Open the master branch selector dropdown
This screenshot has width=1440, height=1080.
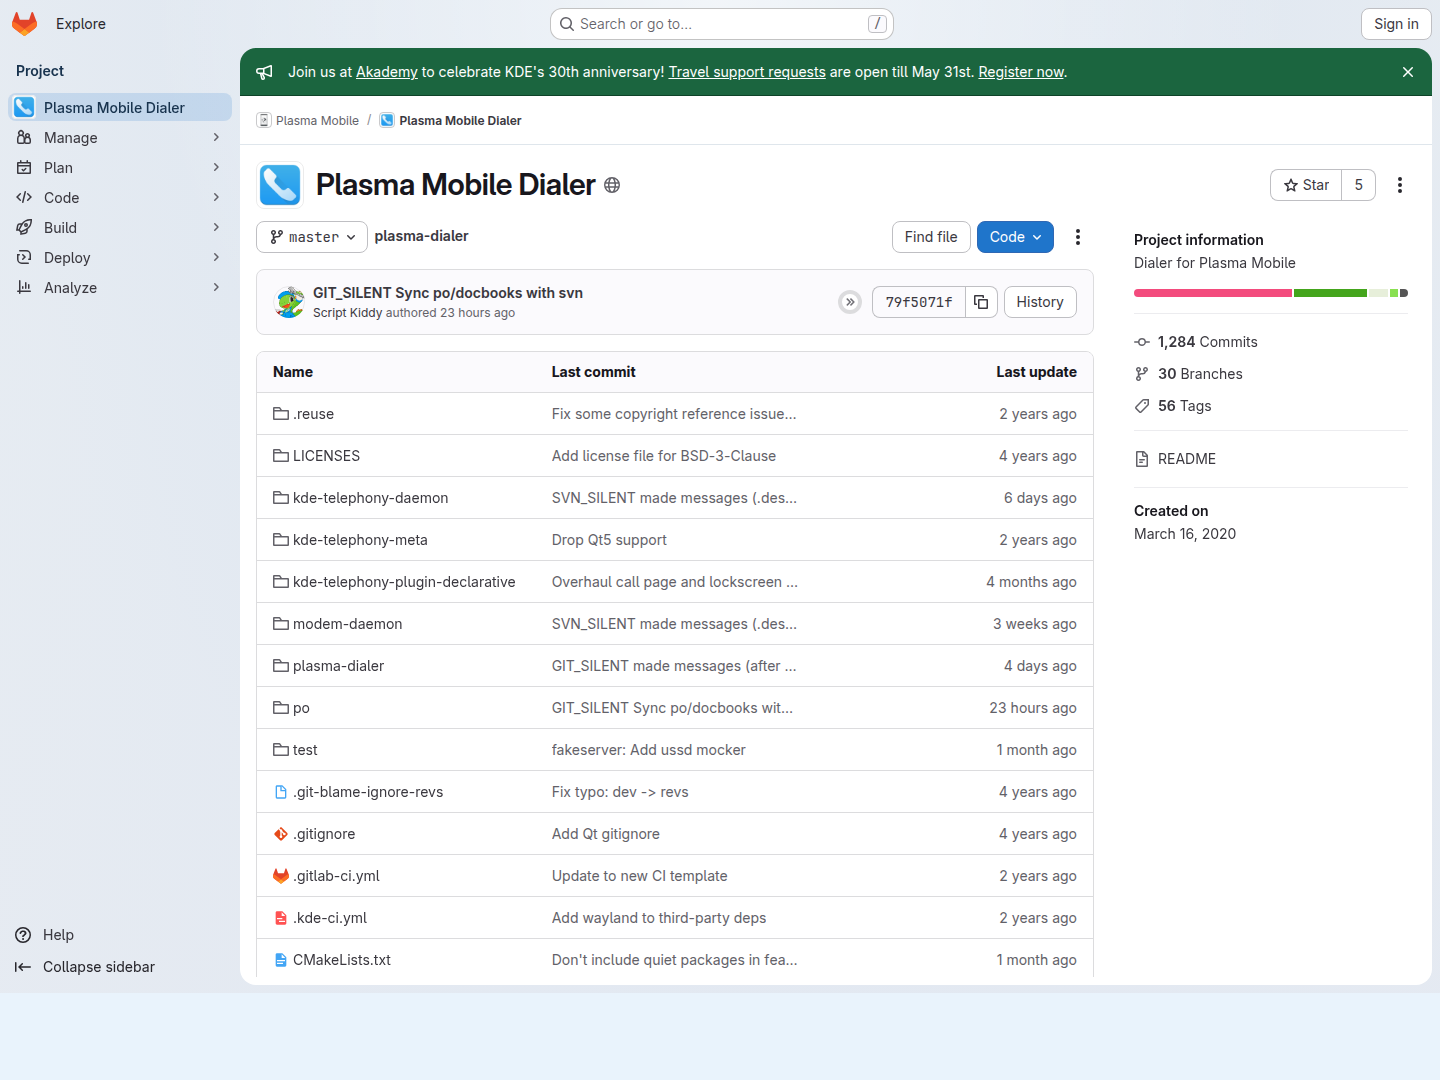[312, 237]
